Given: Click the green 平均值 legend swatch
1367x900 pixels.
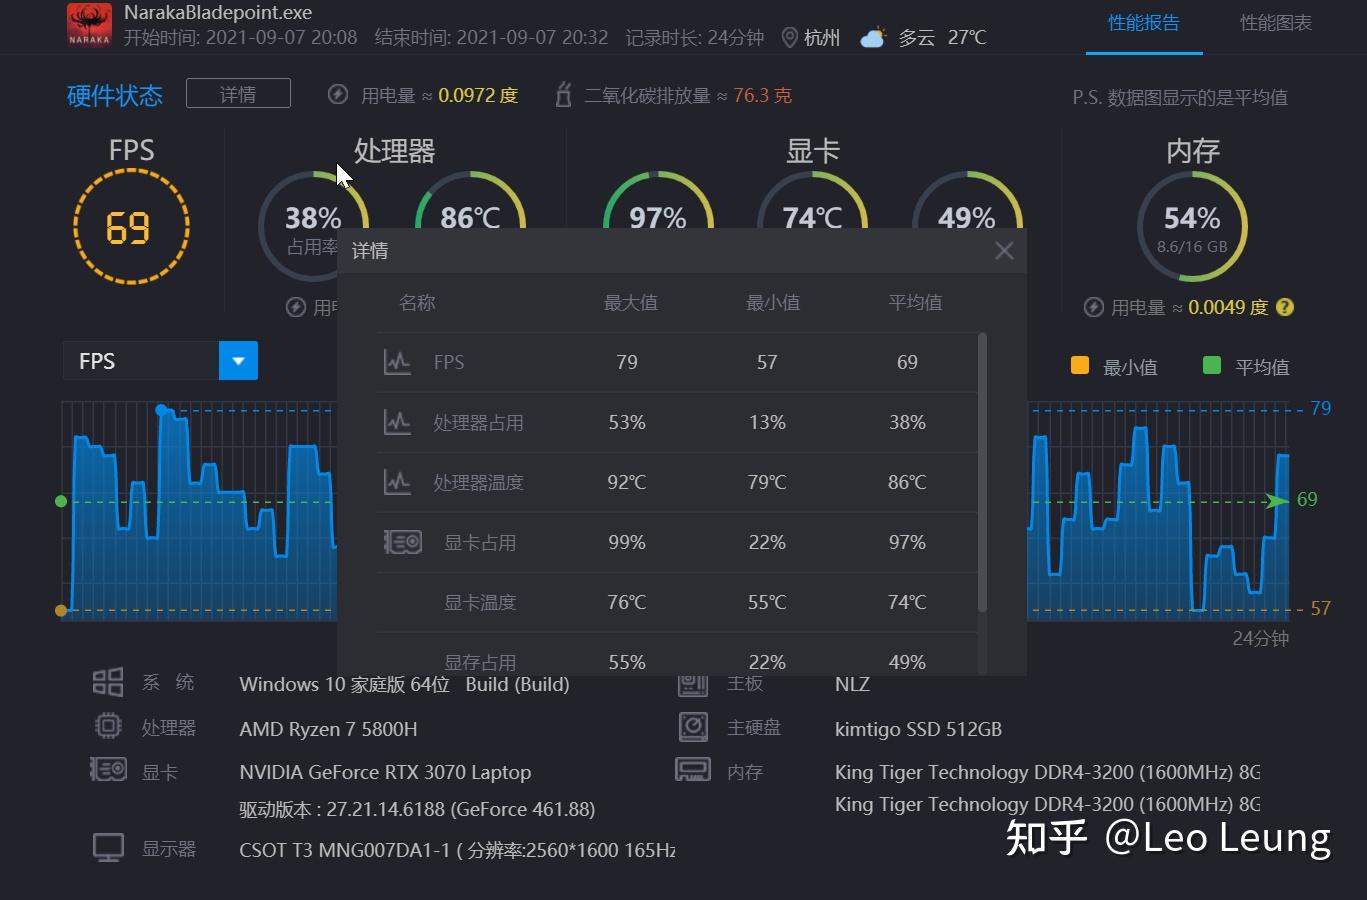Looking at the screenshot, I should [1212, 365].
